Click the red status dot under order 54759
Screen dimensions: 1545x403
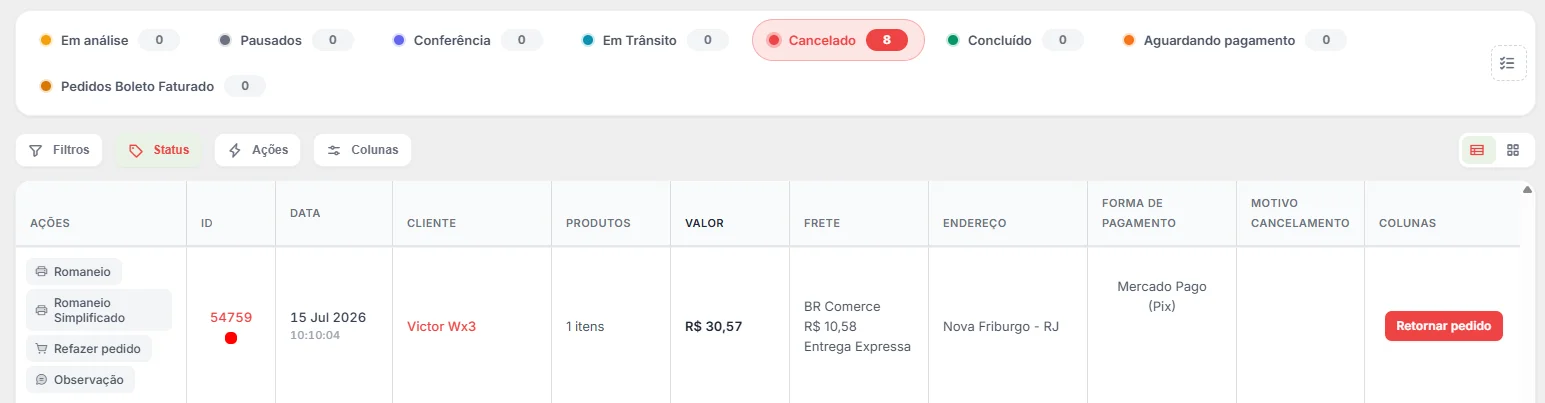click(x=231, y=338)
